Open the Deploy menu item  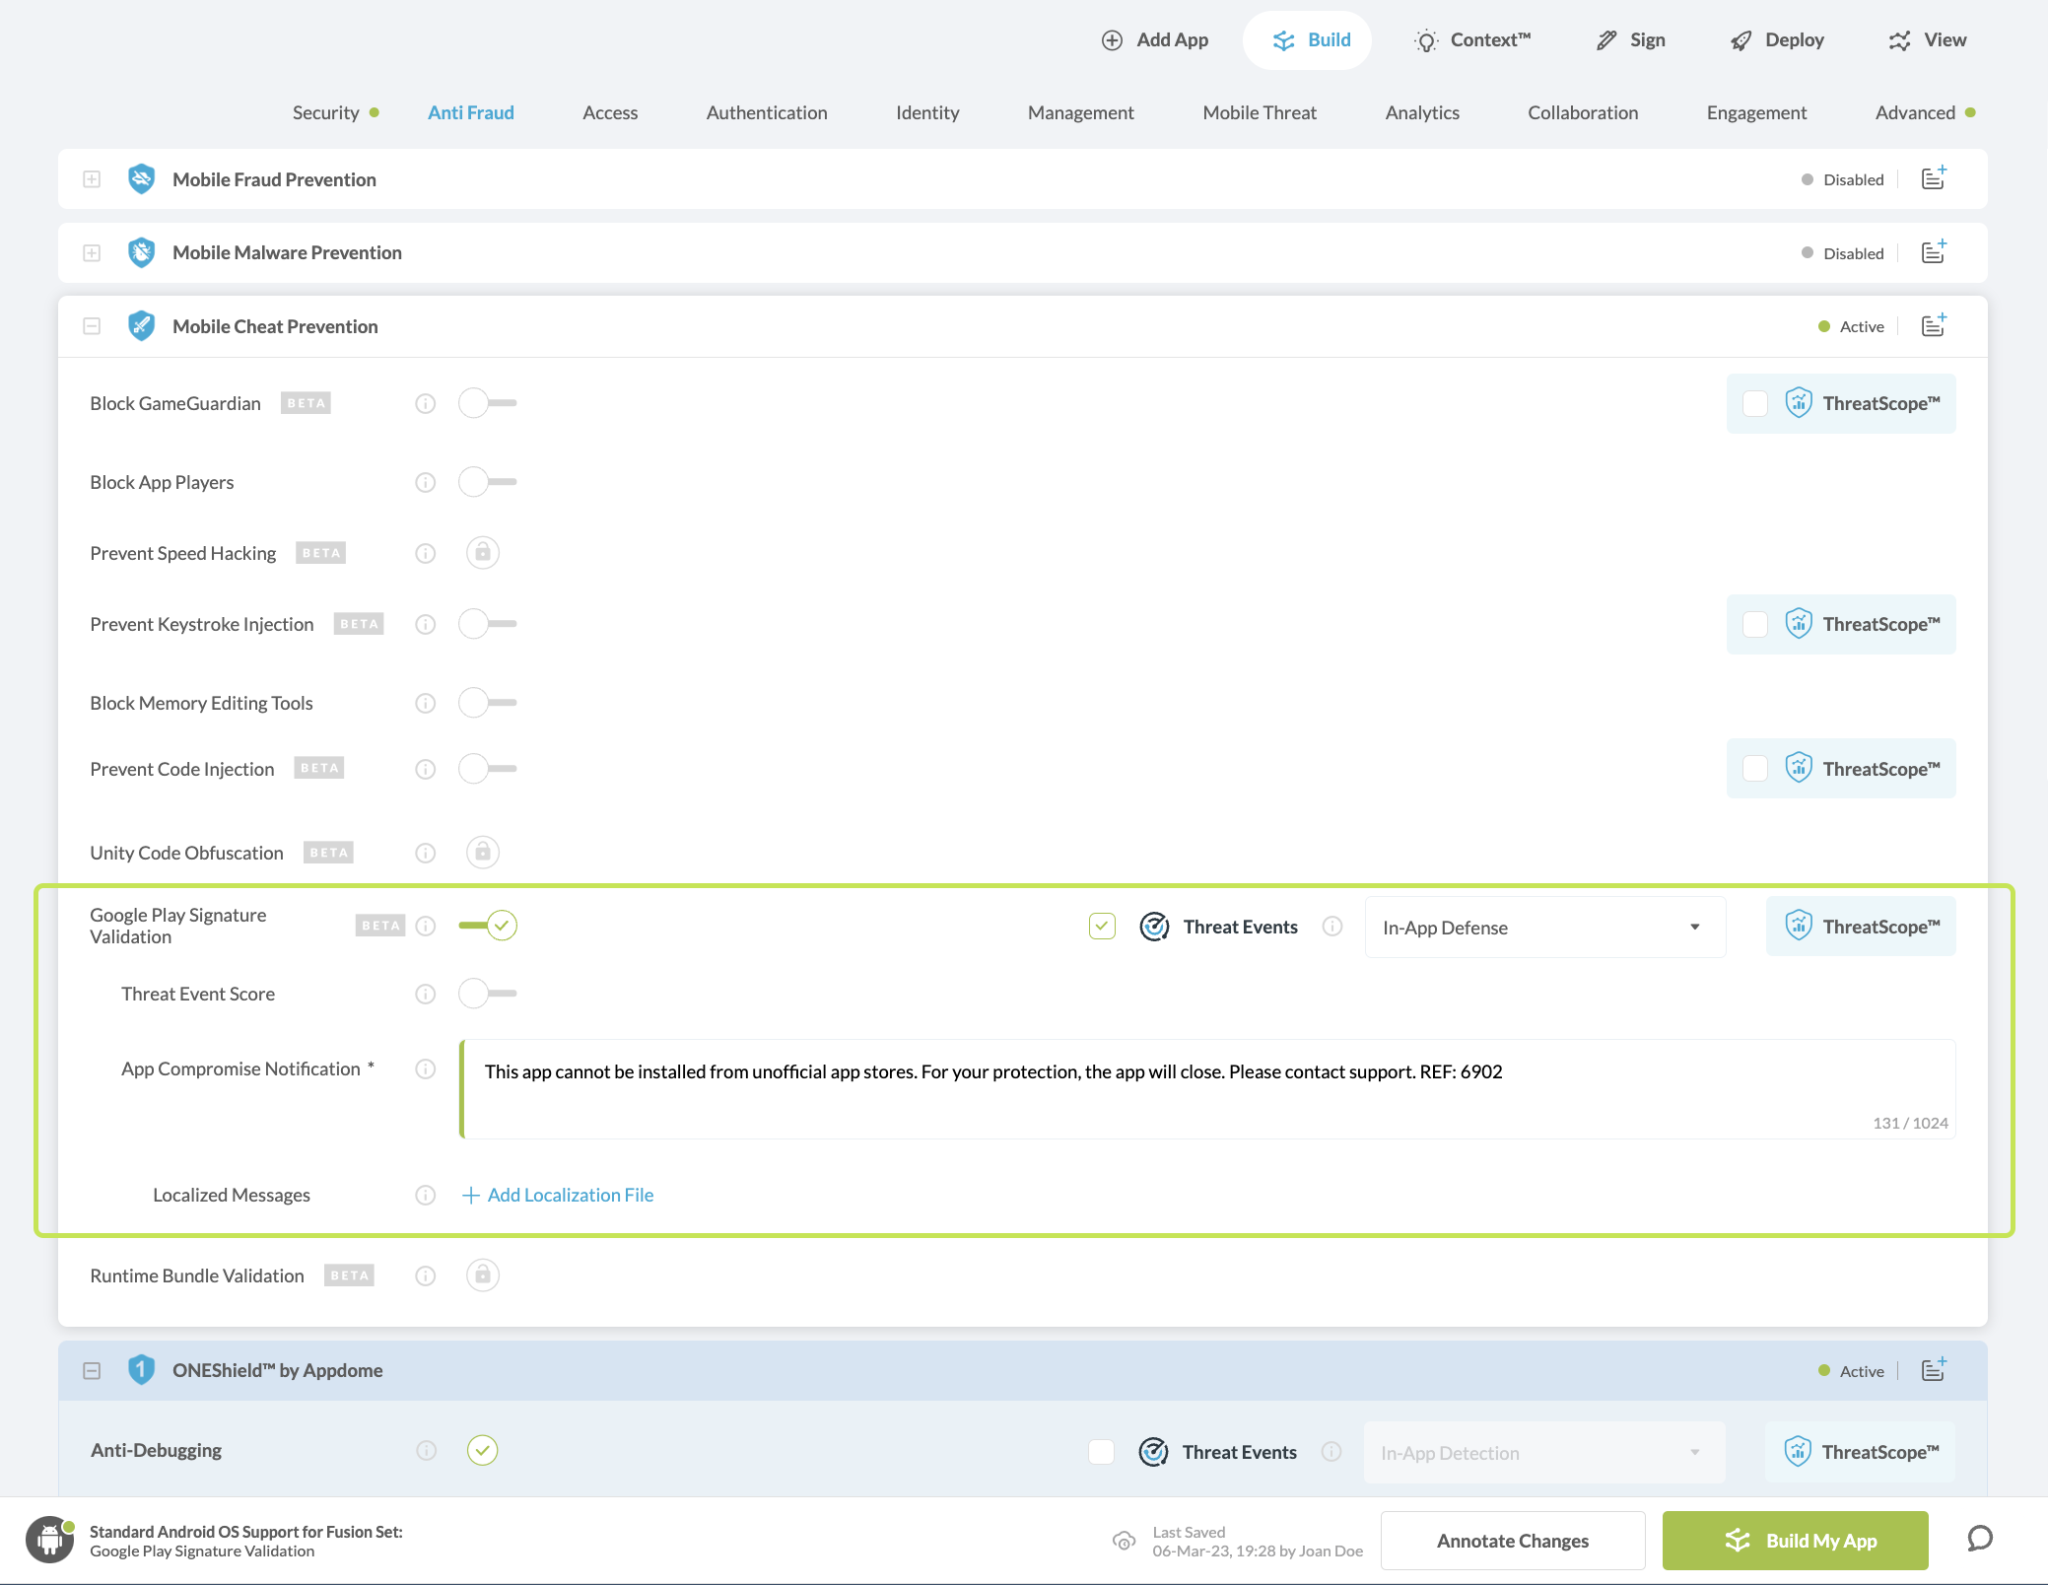1777,40
